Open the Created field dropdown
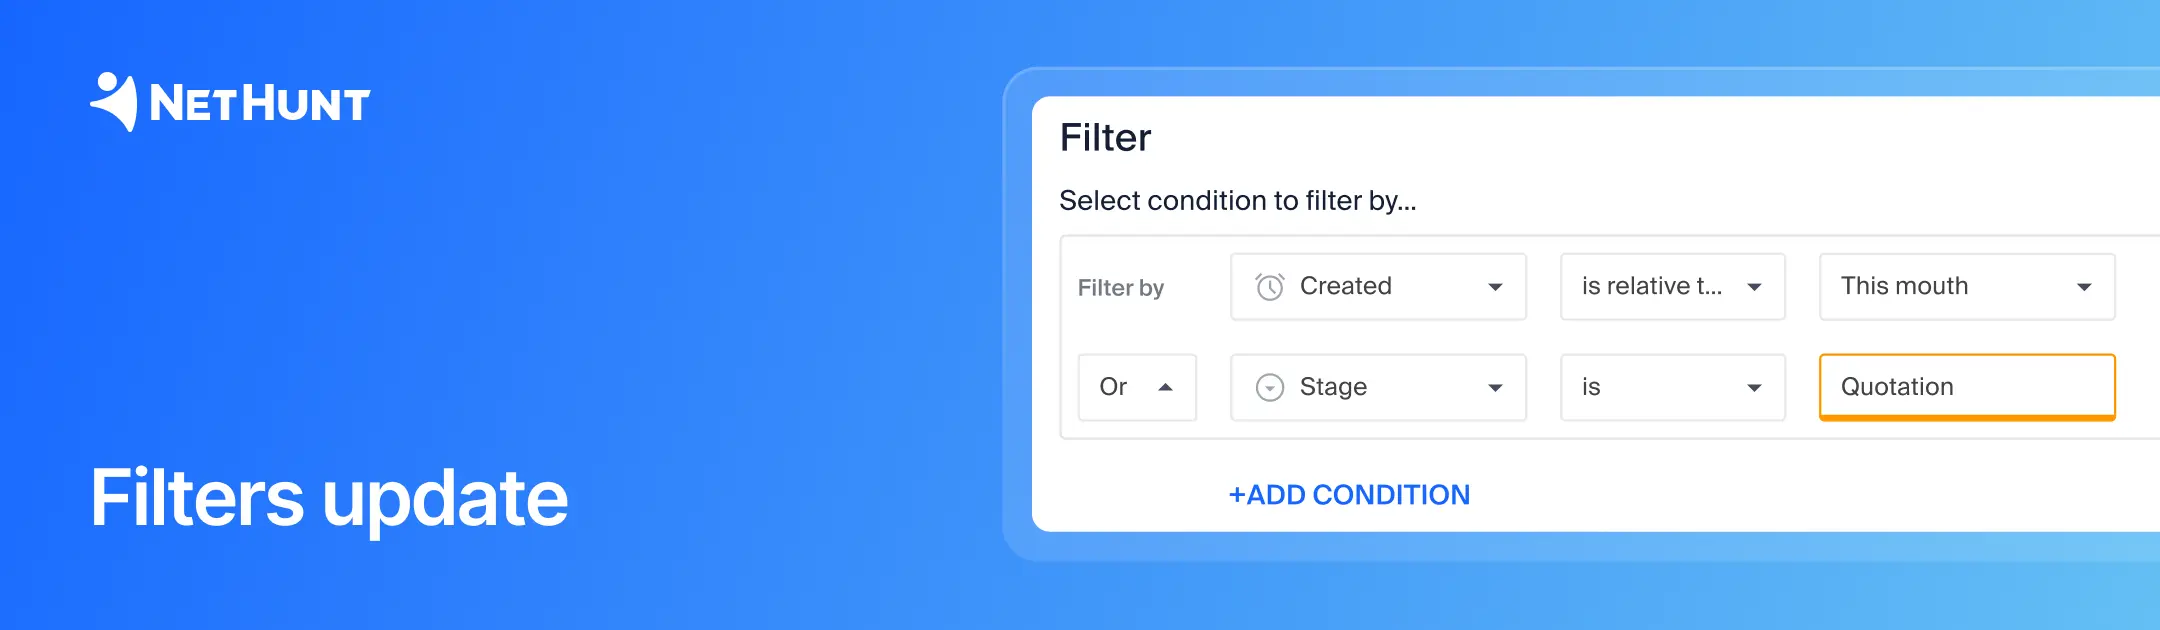Viewport: 2160px width, 630px height. (x=1378, y=287)
